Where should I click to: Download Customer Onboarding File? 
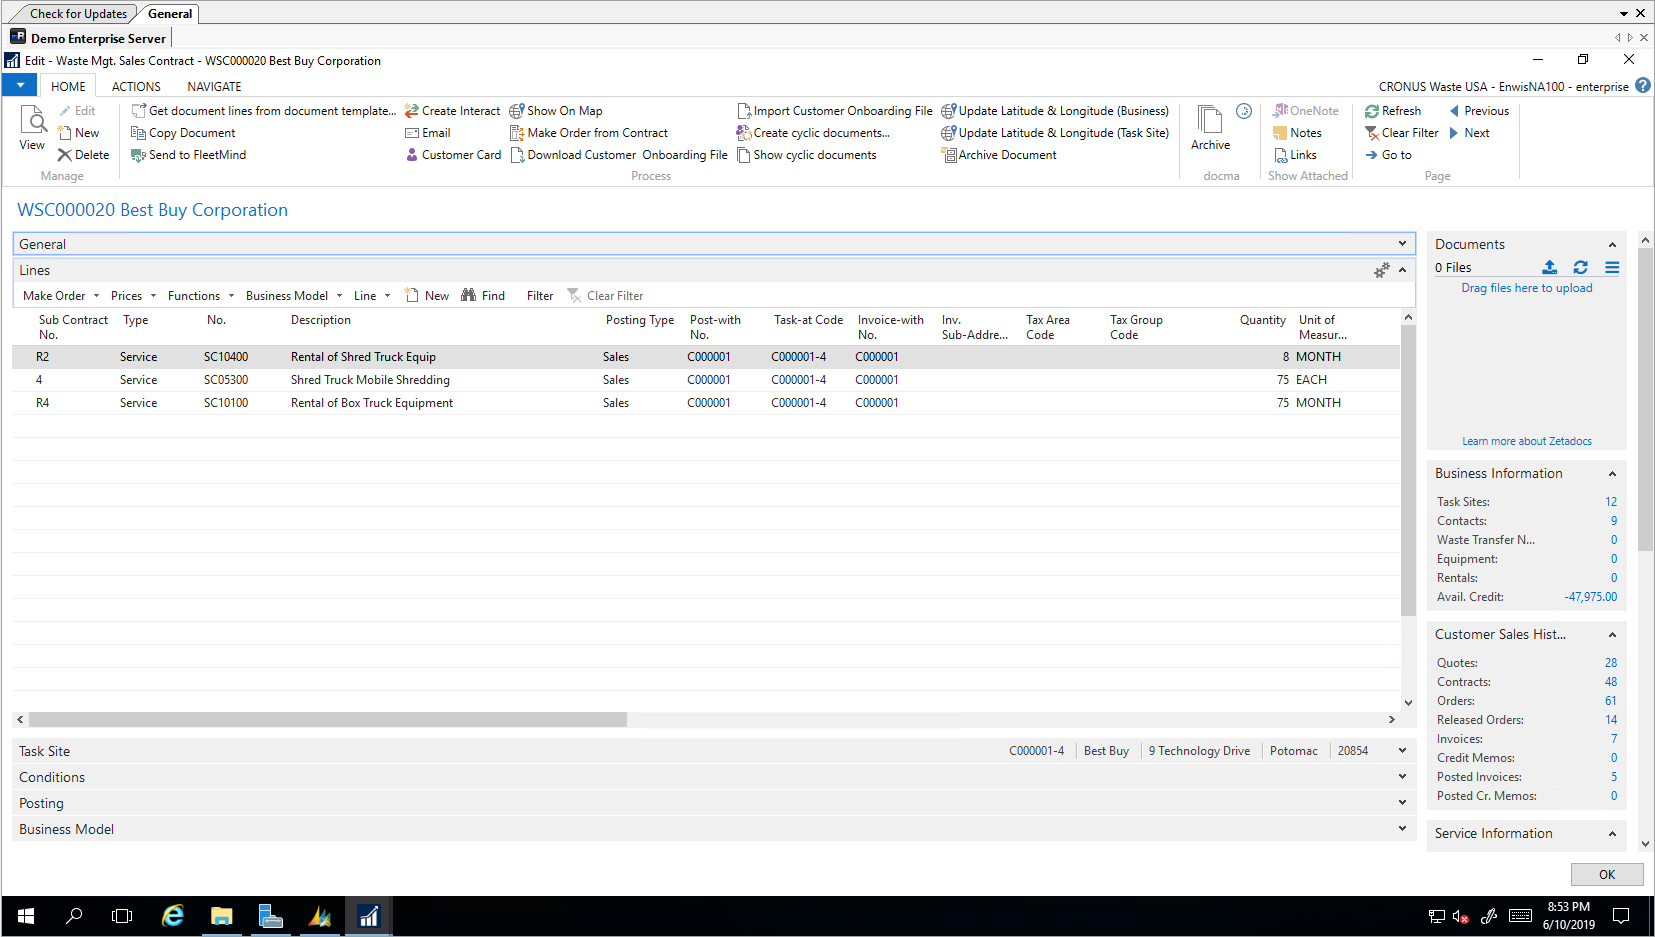pos(619,155)
